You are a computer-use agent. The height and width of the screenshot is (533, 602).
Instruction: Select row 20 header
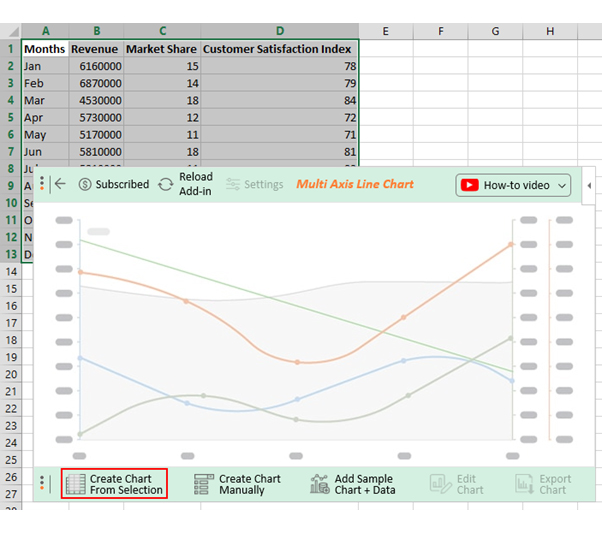click(x=11, y=374)
